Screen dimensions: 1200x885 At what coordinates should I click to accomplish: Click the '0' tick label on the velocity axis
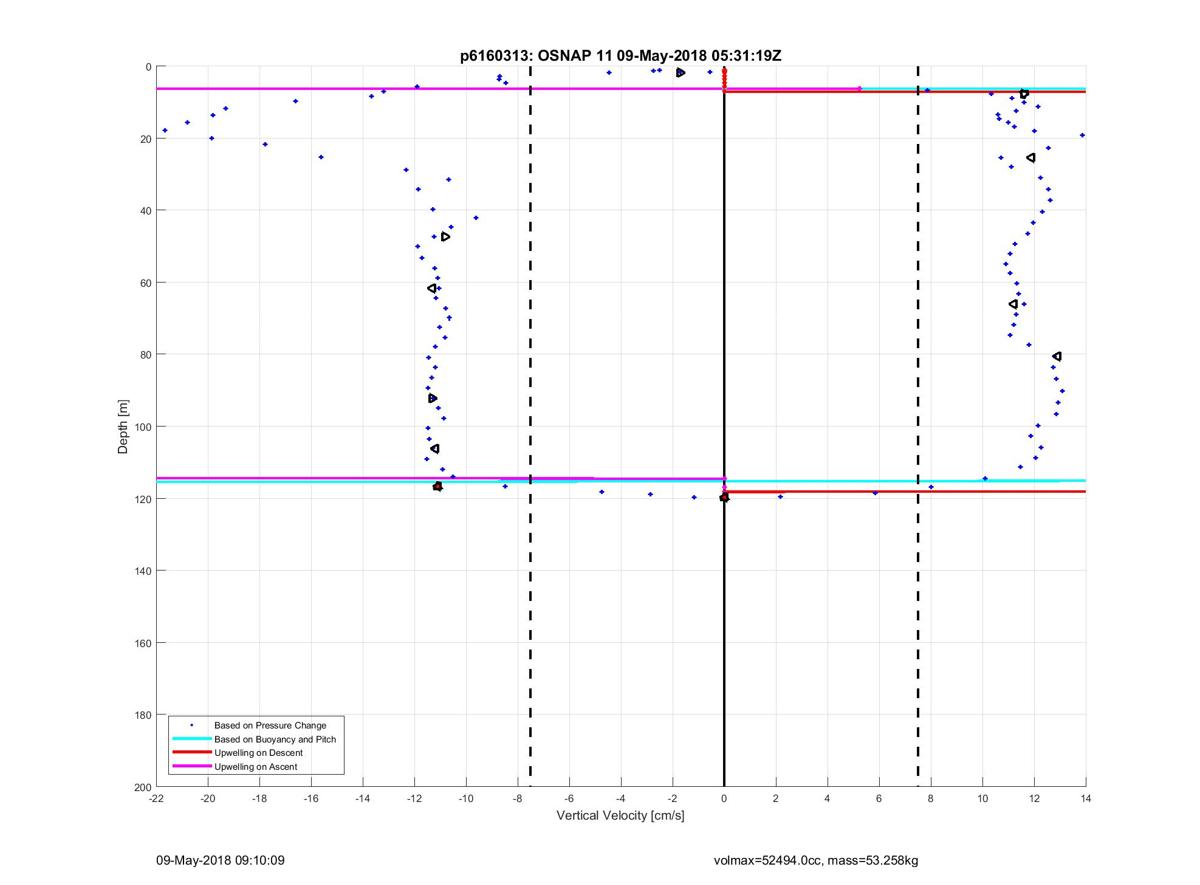tap(725, 798)
